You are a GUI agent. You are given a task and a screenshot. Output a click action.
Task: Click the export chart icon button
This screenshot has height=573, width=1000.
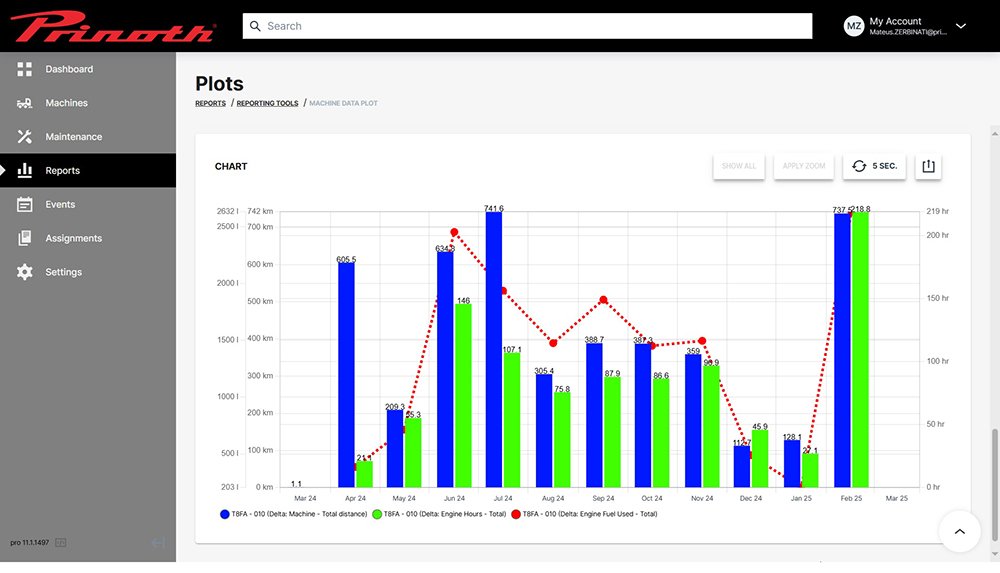(x=928, y=166)
